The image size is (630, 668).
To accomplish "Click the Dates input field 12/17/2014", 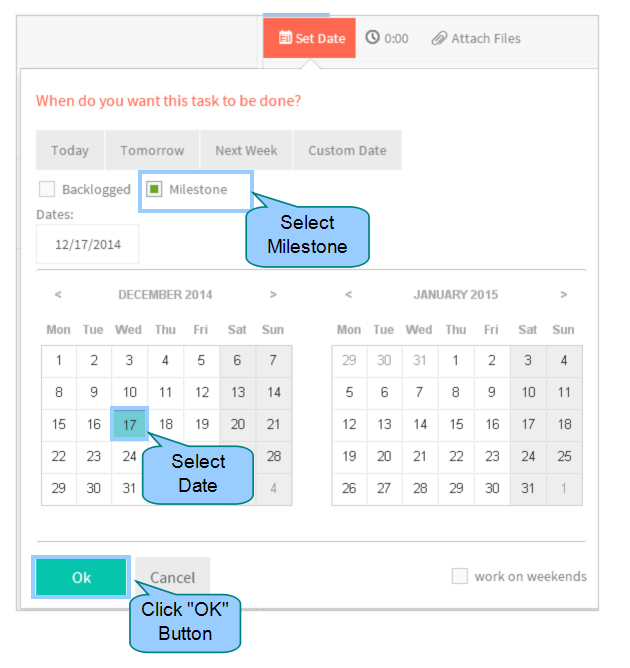I will (87, 244).
